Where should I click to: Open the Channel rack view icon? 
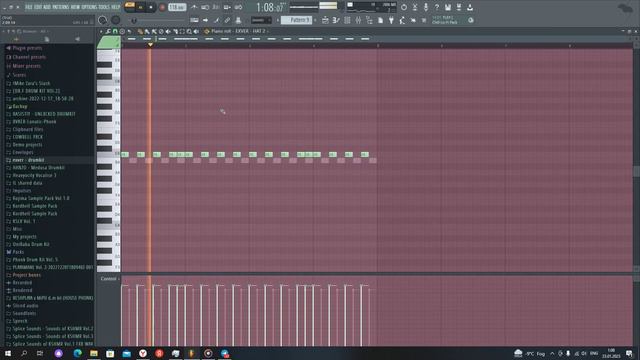[347, 20]
